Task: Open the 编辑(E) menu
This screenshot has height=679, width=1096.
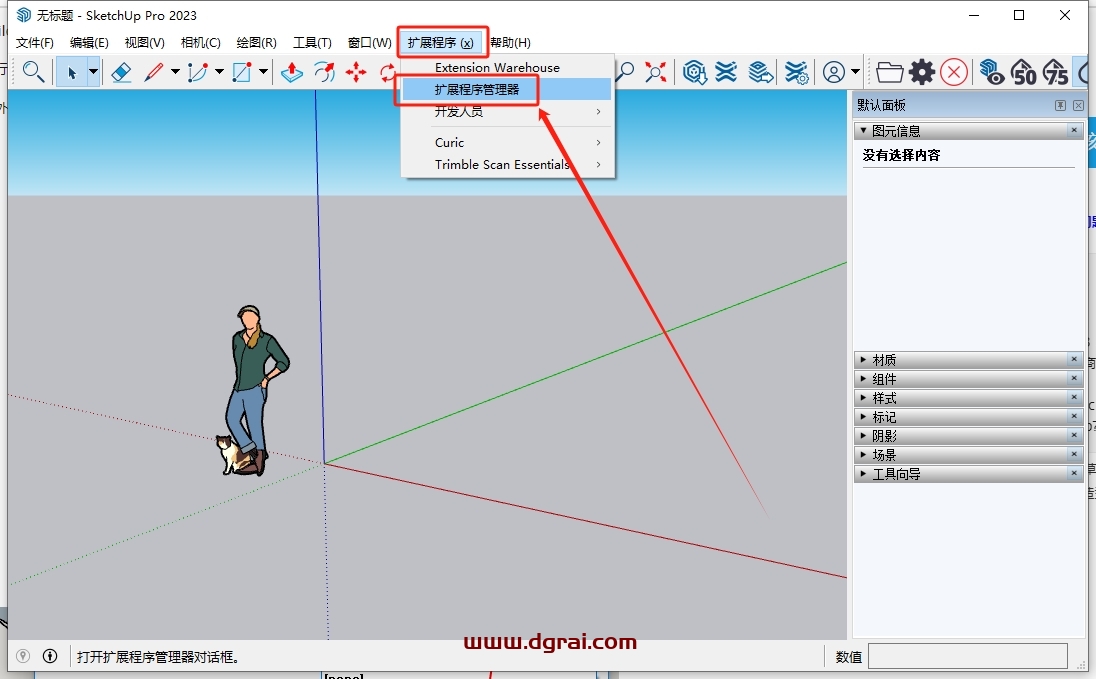Action: coord(89,43)
